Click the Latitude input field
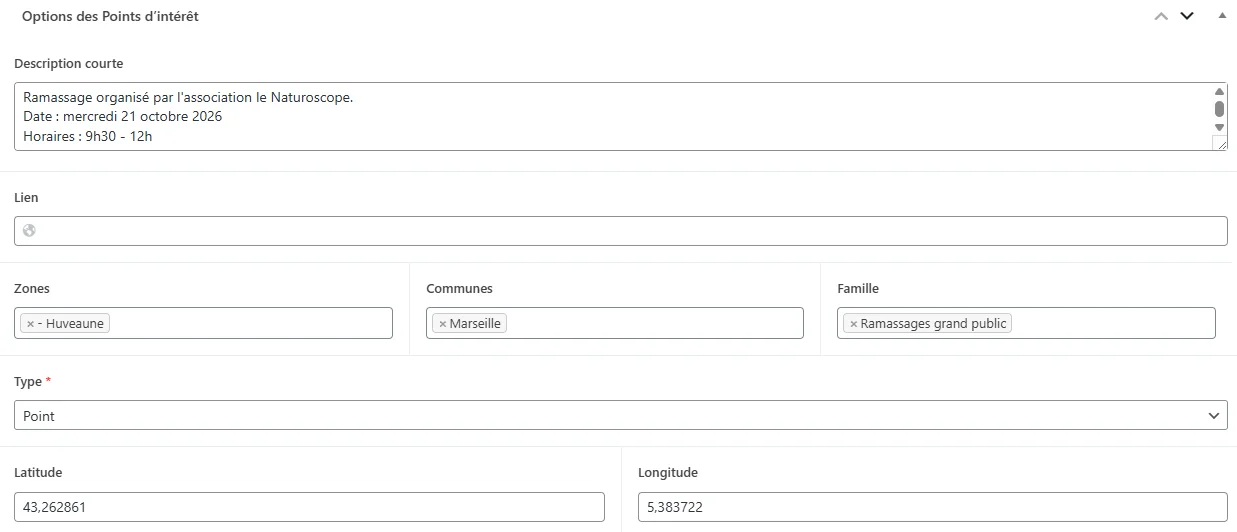Viewport: 1237px width, 532px height. pos(309,507)
